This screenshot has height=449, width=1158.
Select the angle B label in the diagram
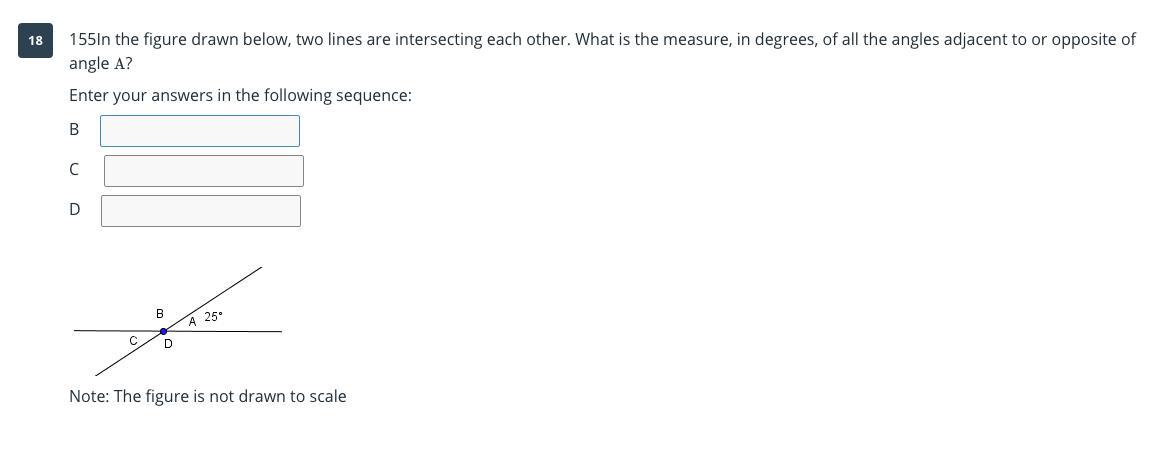click(160, 314)
